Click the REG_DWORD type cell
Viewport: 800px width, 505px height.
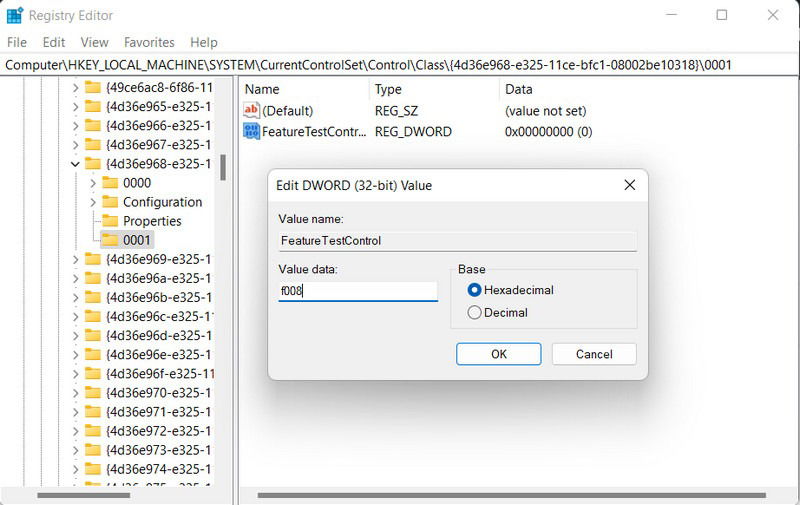click(x=413, y=132)
